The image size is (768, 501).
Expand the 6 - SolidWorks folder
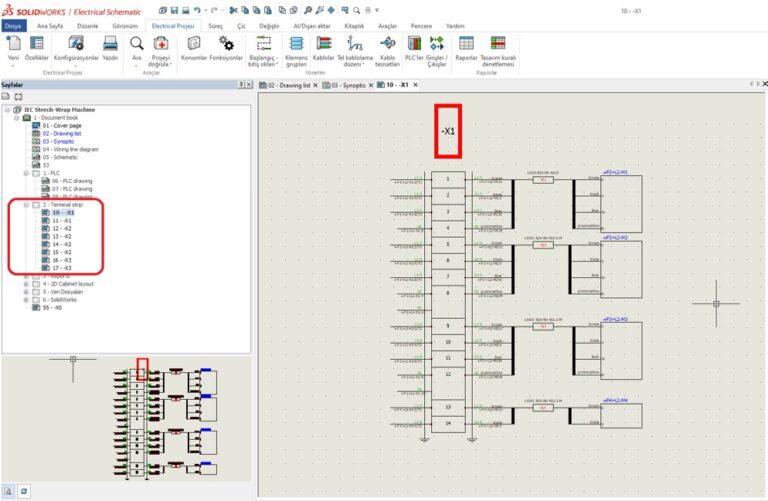click(x=26, y=299)
